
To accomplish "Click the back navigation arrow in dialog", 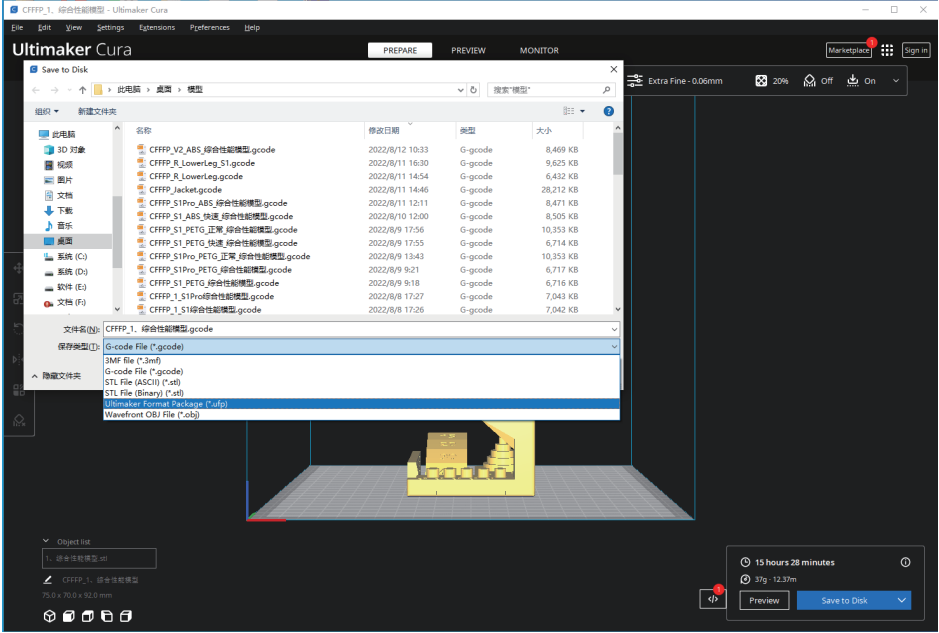I will coord(36,90).
